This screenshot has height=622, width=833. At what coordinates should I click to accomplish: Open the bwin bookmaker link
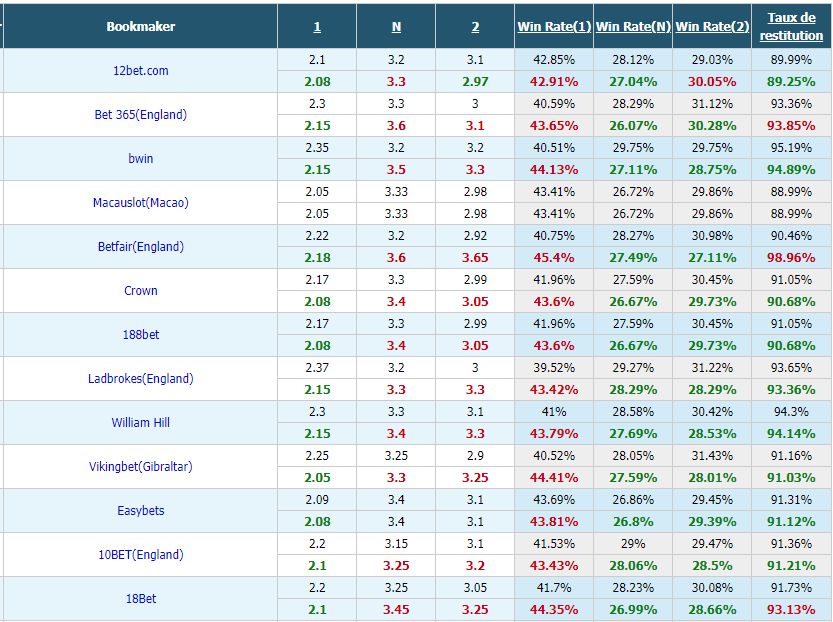pyautogui.click(x=141, y=159)
